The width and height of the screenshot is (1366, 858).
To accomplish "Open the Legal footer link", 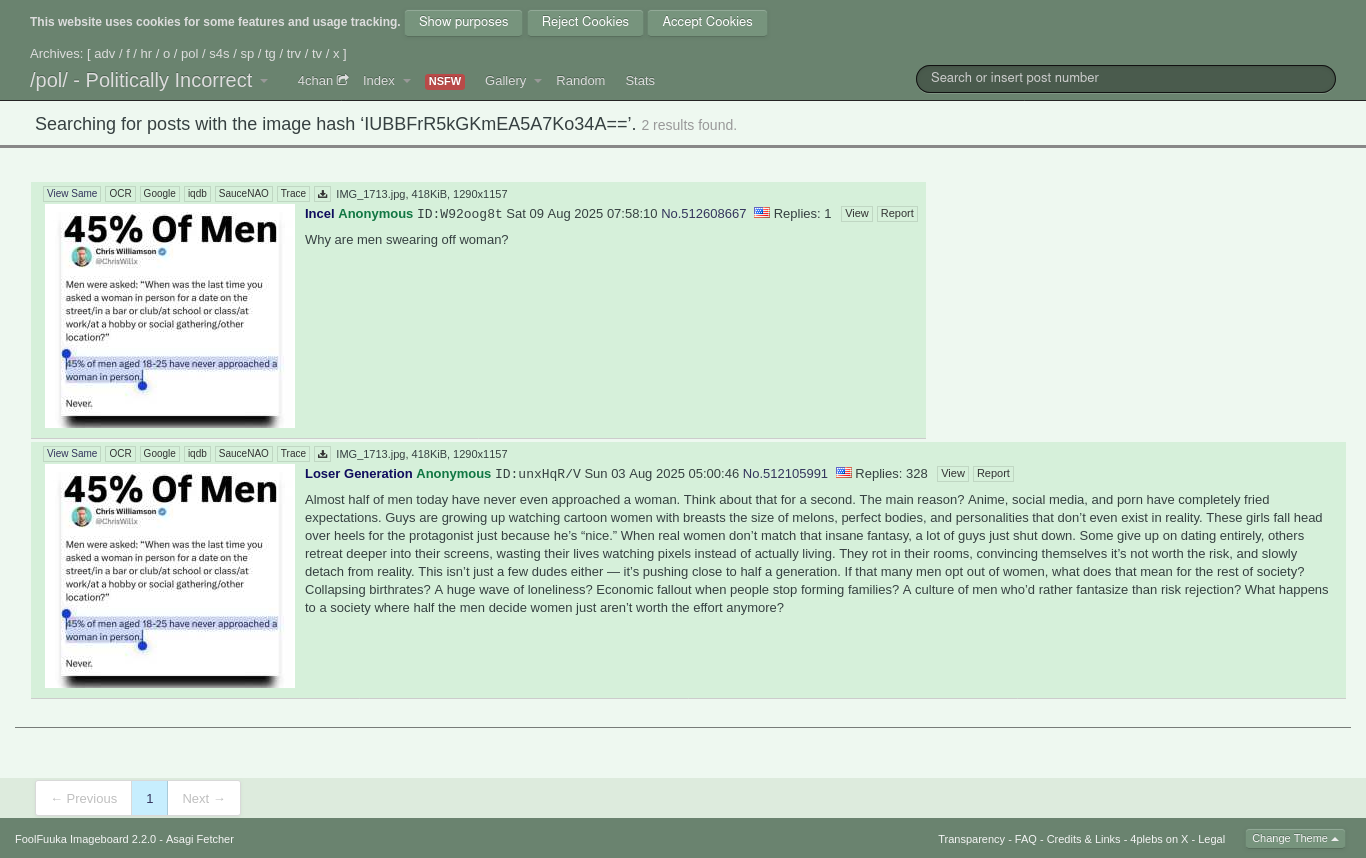I will [1211, 839].
